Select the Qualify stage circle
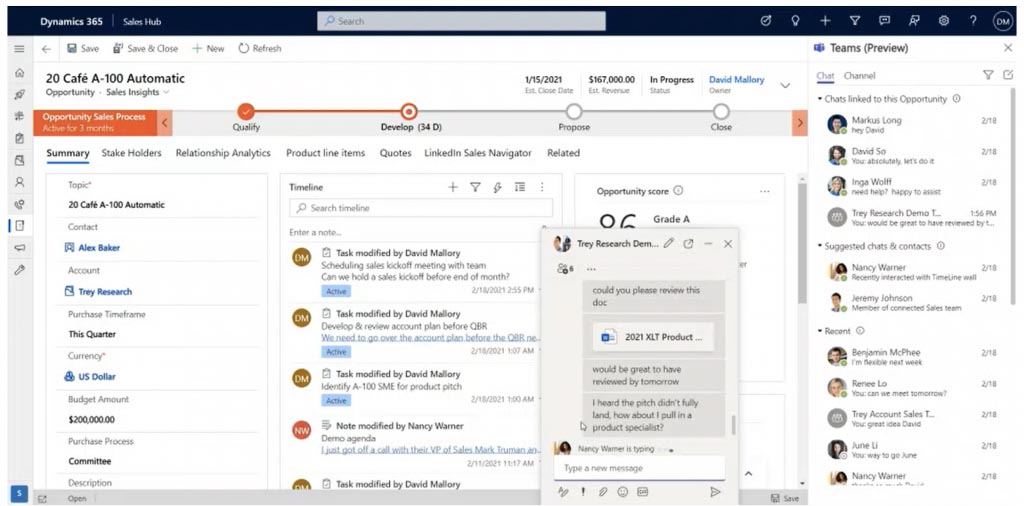Image resolution: width=1024 pixels, height=506 pixels. click(246, 111)
